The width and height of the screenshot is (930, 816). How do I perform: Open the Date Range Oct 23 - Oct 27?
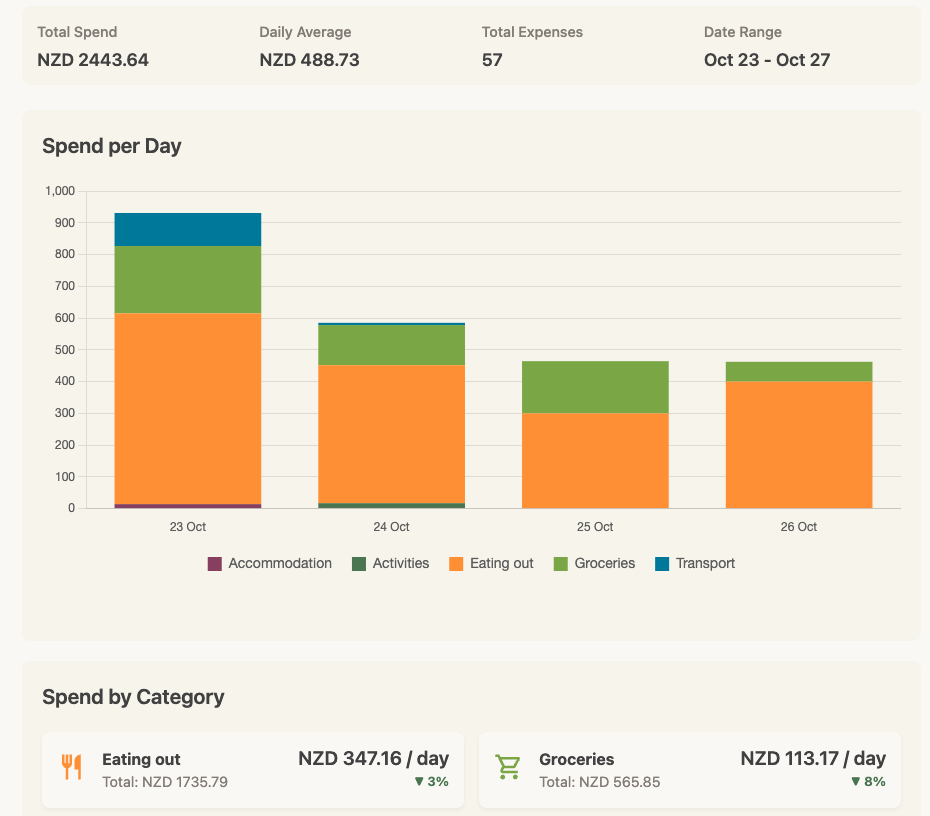pos(766,60)
